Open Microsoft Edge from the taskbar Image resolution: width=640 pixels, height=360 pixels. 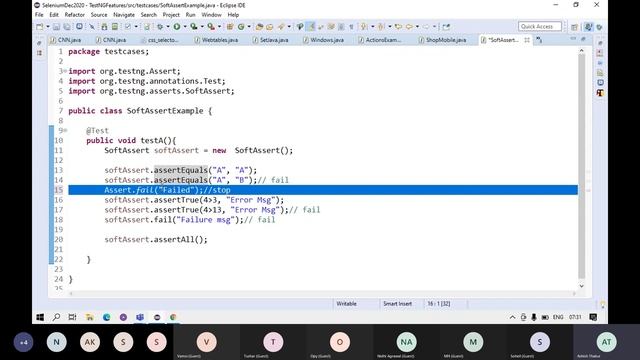pyautogui.click(x=107, y=317)
